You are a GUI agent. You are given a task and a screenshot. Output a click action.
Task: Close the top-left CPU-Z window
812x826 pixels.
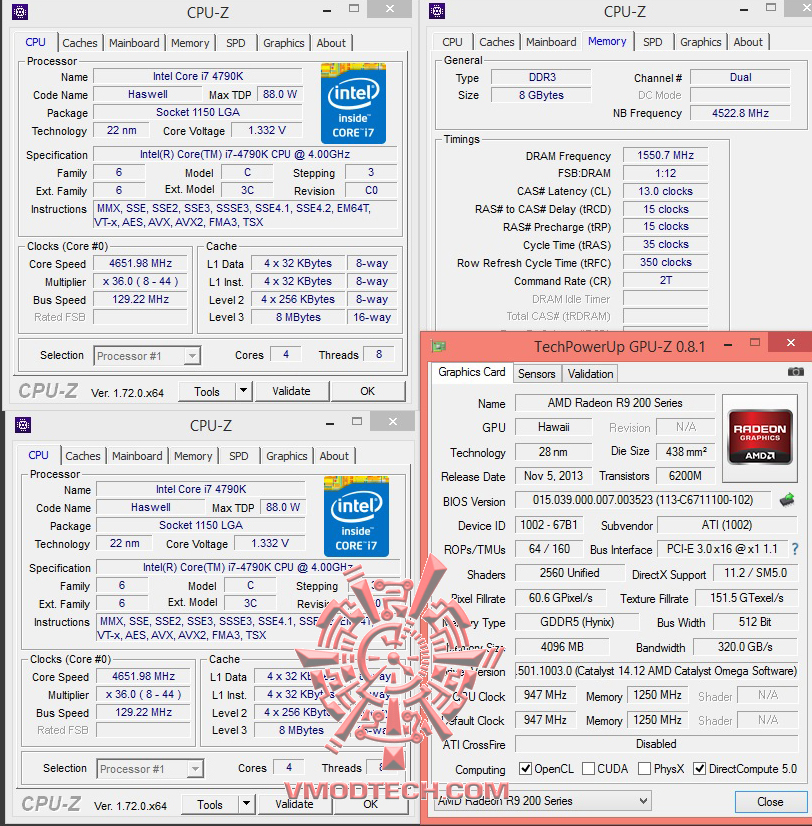389,9
